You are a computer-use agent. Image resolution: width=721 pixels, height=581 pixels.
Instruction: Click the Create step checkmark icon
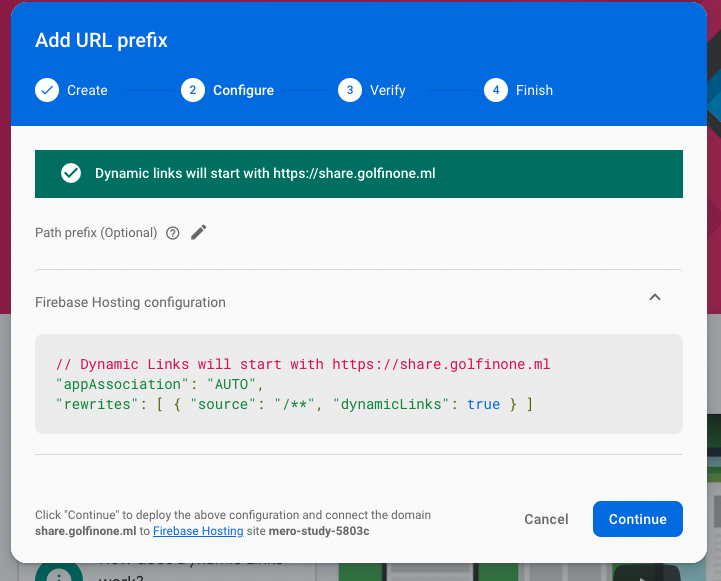pos(47,90)
